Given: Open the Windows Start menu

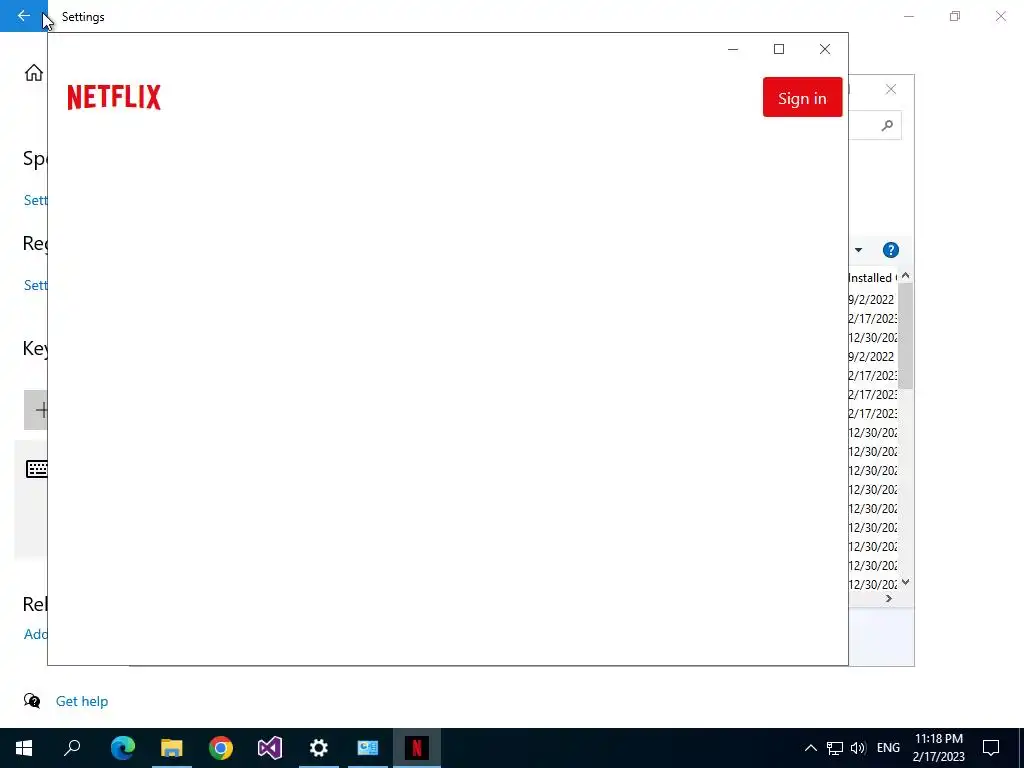Looking at the screenshot, I should [24, 748].
